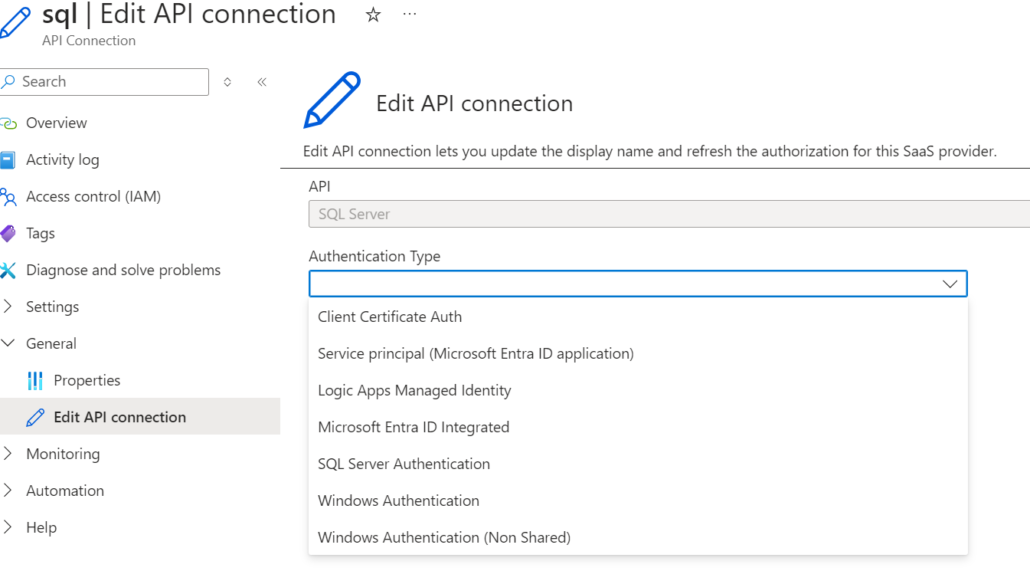Click the Authentication Type dropdown chevron
Image resolution: width=1030 pixels, height=571 pixels.
[950, 284]
